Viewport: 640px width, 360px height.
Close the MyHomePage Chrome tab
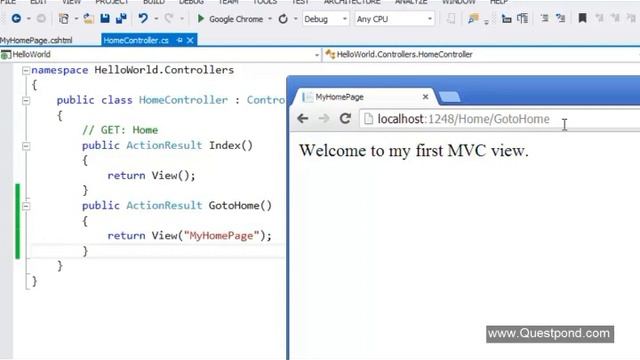(425, 97)
